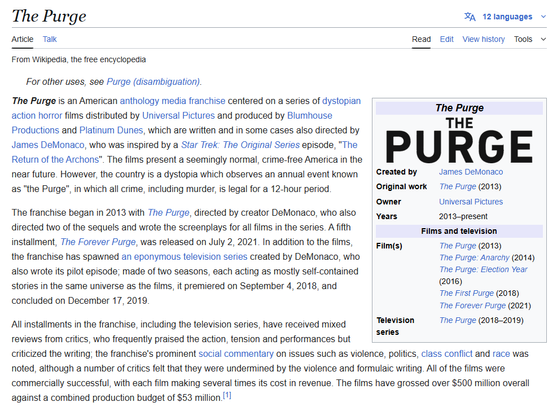Open Universal Pictures Owner link in infobox

(471, 202)
